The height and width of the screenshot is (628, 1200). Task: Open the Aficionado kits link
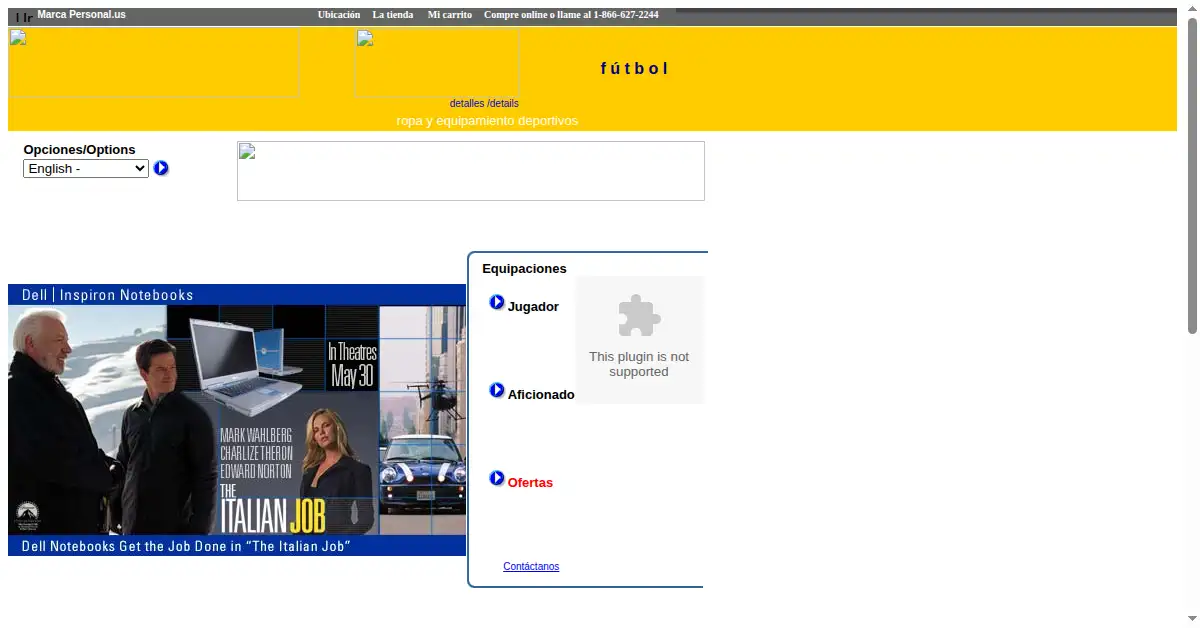click(541, 395)
